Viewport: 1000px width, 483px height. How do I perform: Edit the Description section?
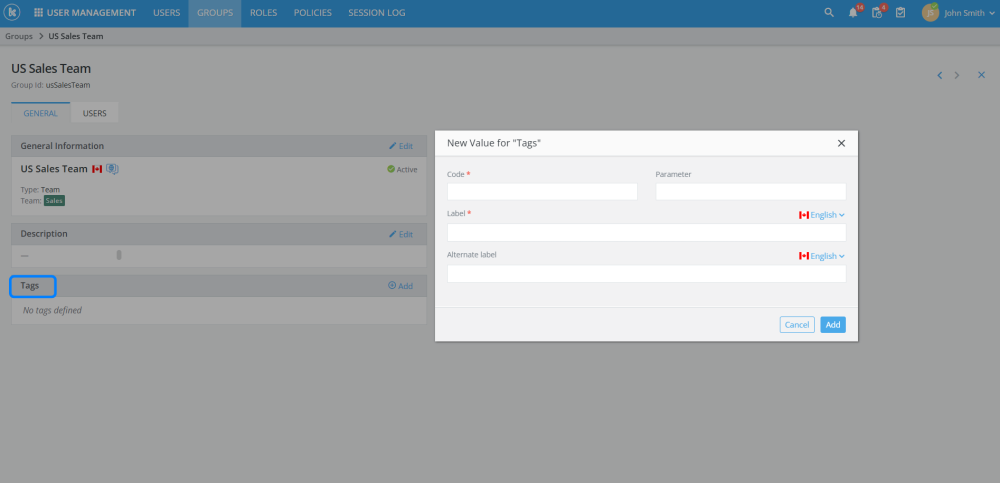tap(401, 234)
